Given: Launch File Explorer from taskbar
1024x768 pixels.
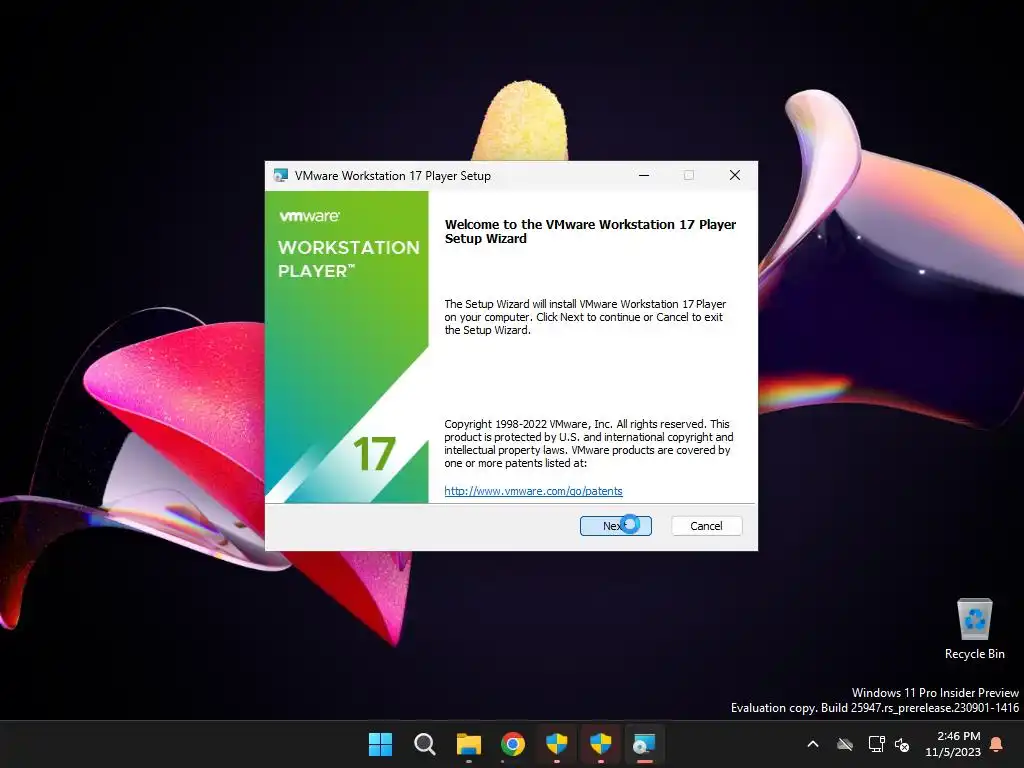Looking at the screenshot, I should pyautogui.click(x=468, y=744).
